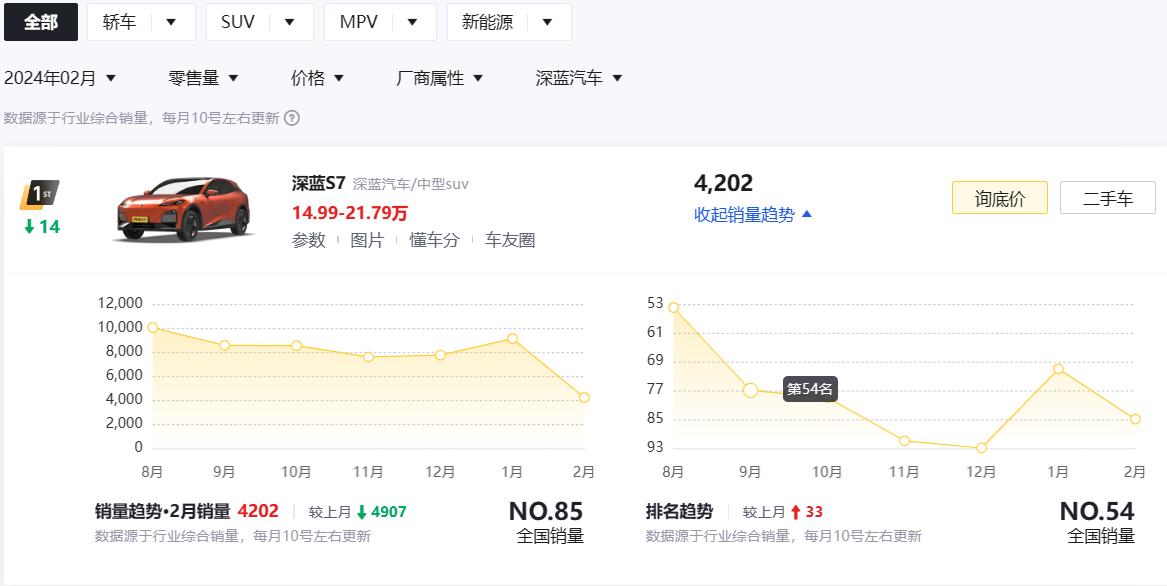Open the 轿车 dropdown arrow
Image resolution: width=1167 pixels, height=586 pixels.
point(171,22)
